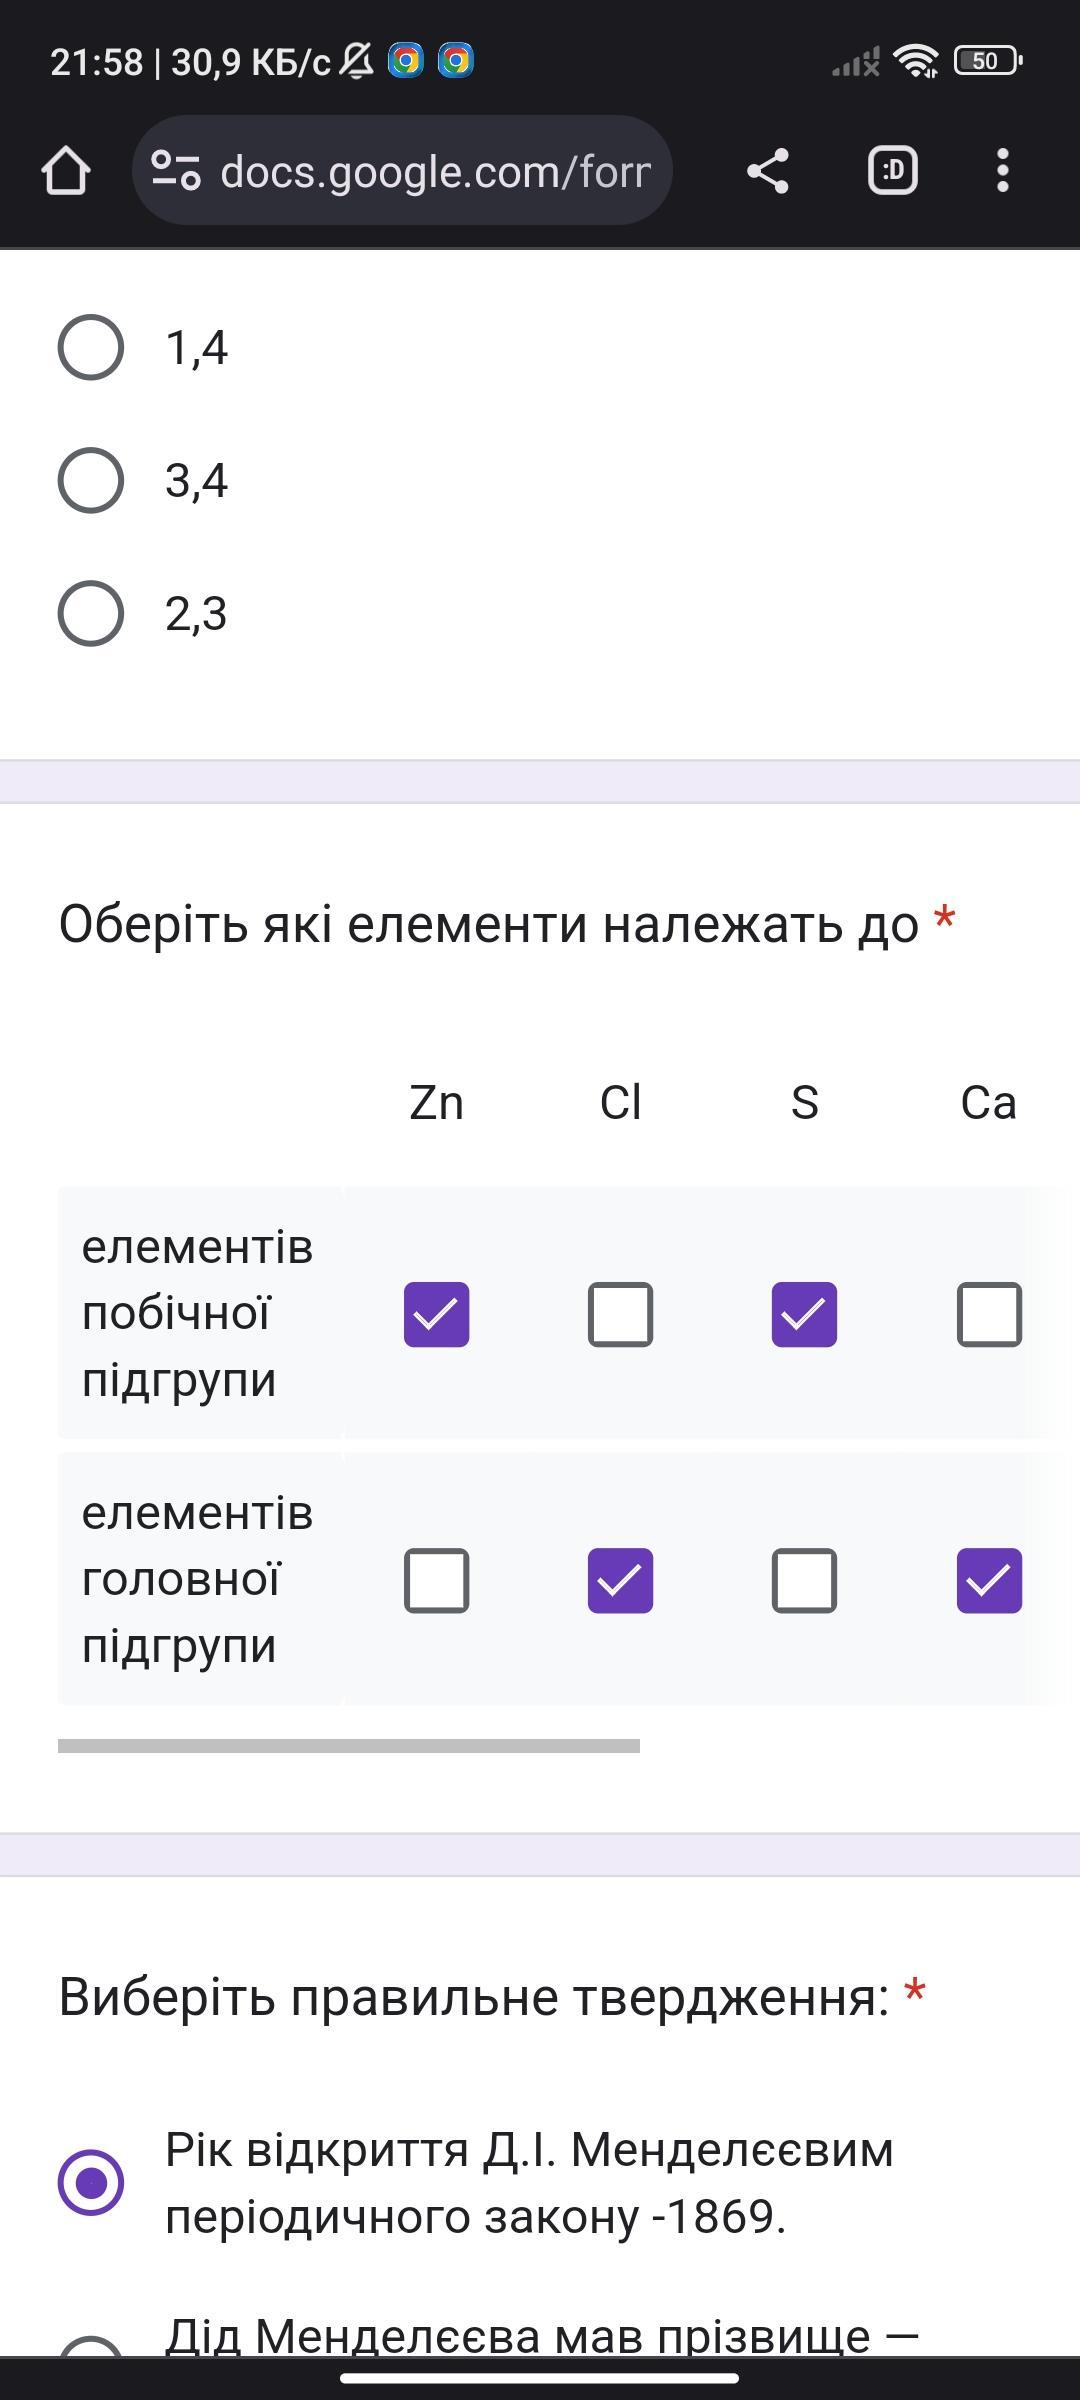Click the horizontal scrollbar under the grid

[349, 1746]
